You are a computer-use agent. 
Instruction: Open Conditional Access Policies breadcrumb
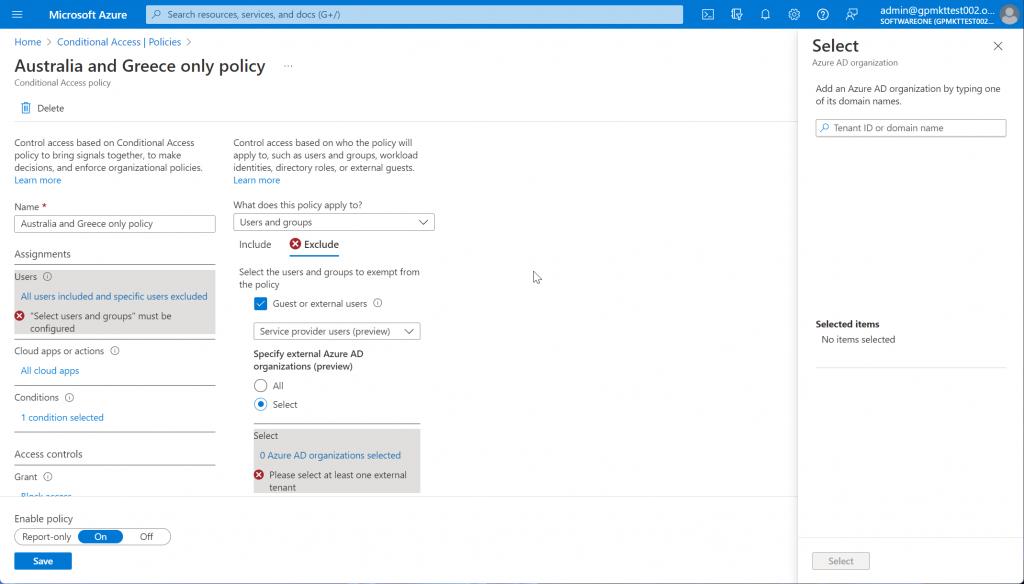119,42
